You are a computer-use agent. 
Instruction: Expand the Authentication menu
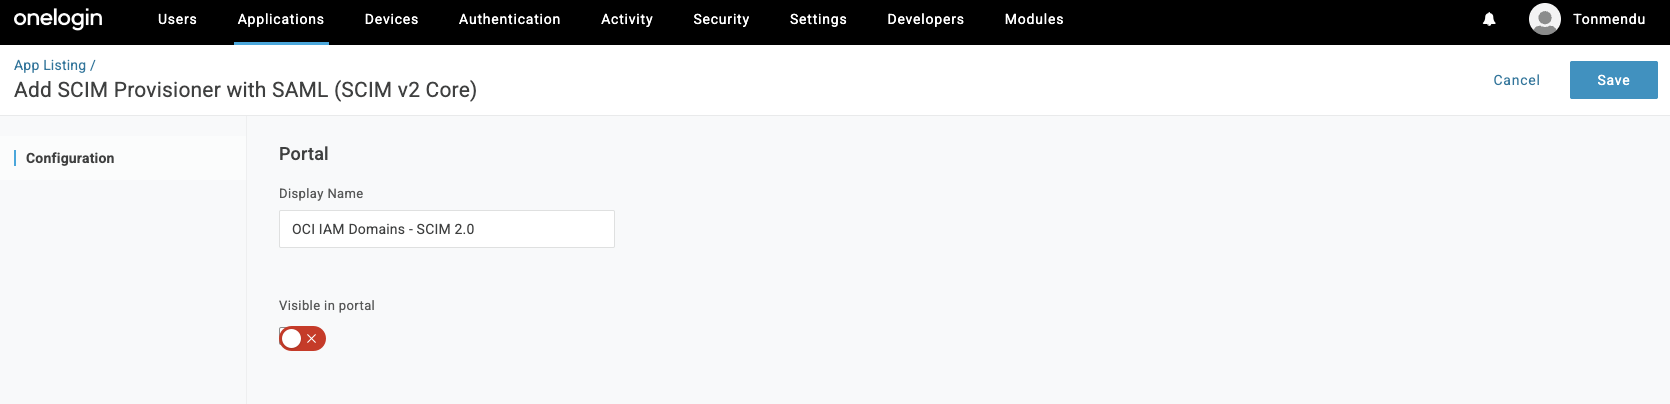pos(509,19)
